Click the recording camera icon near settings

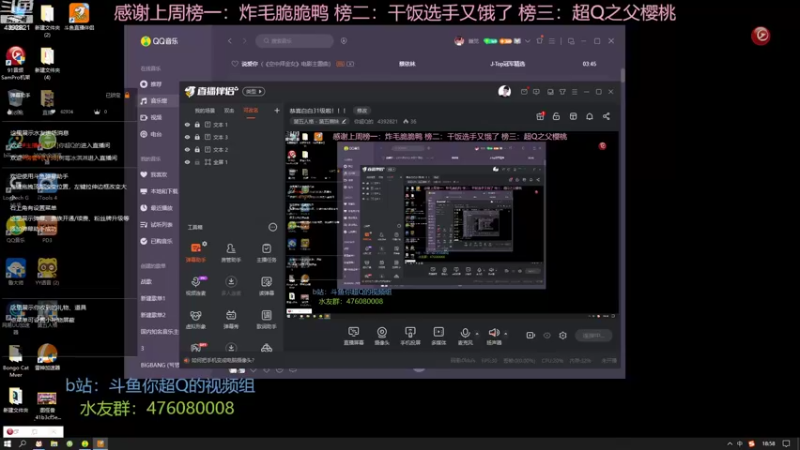[531, 336]
